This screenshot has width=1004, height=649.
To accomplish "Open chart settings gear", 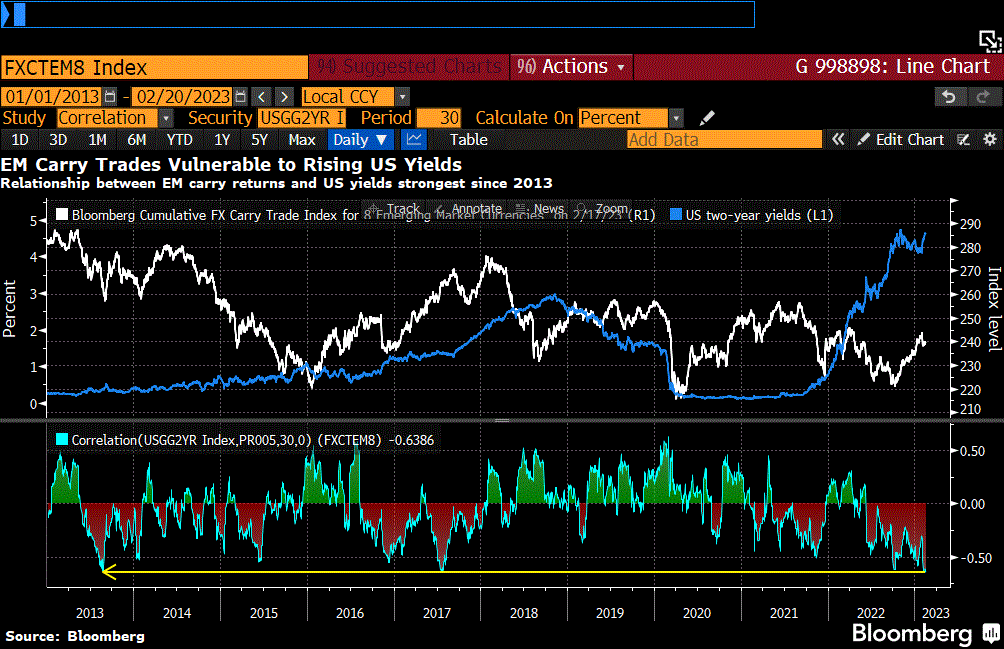I will pos(990,140).
